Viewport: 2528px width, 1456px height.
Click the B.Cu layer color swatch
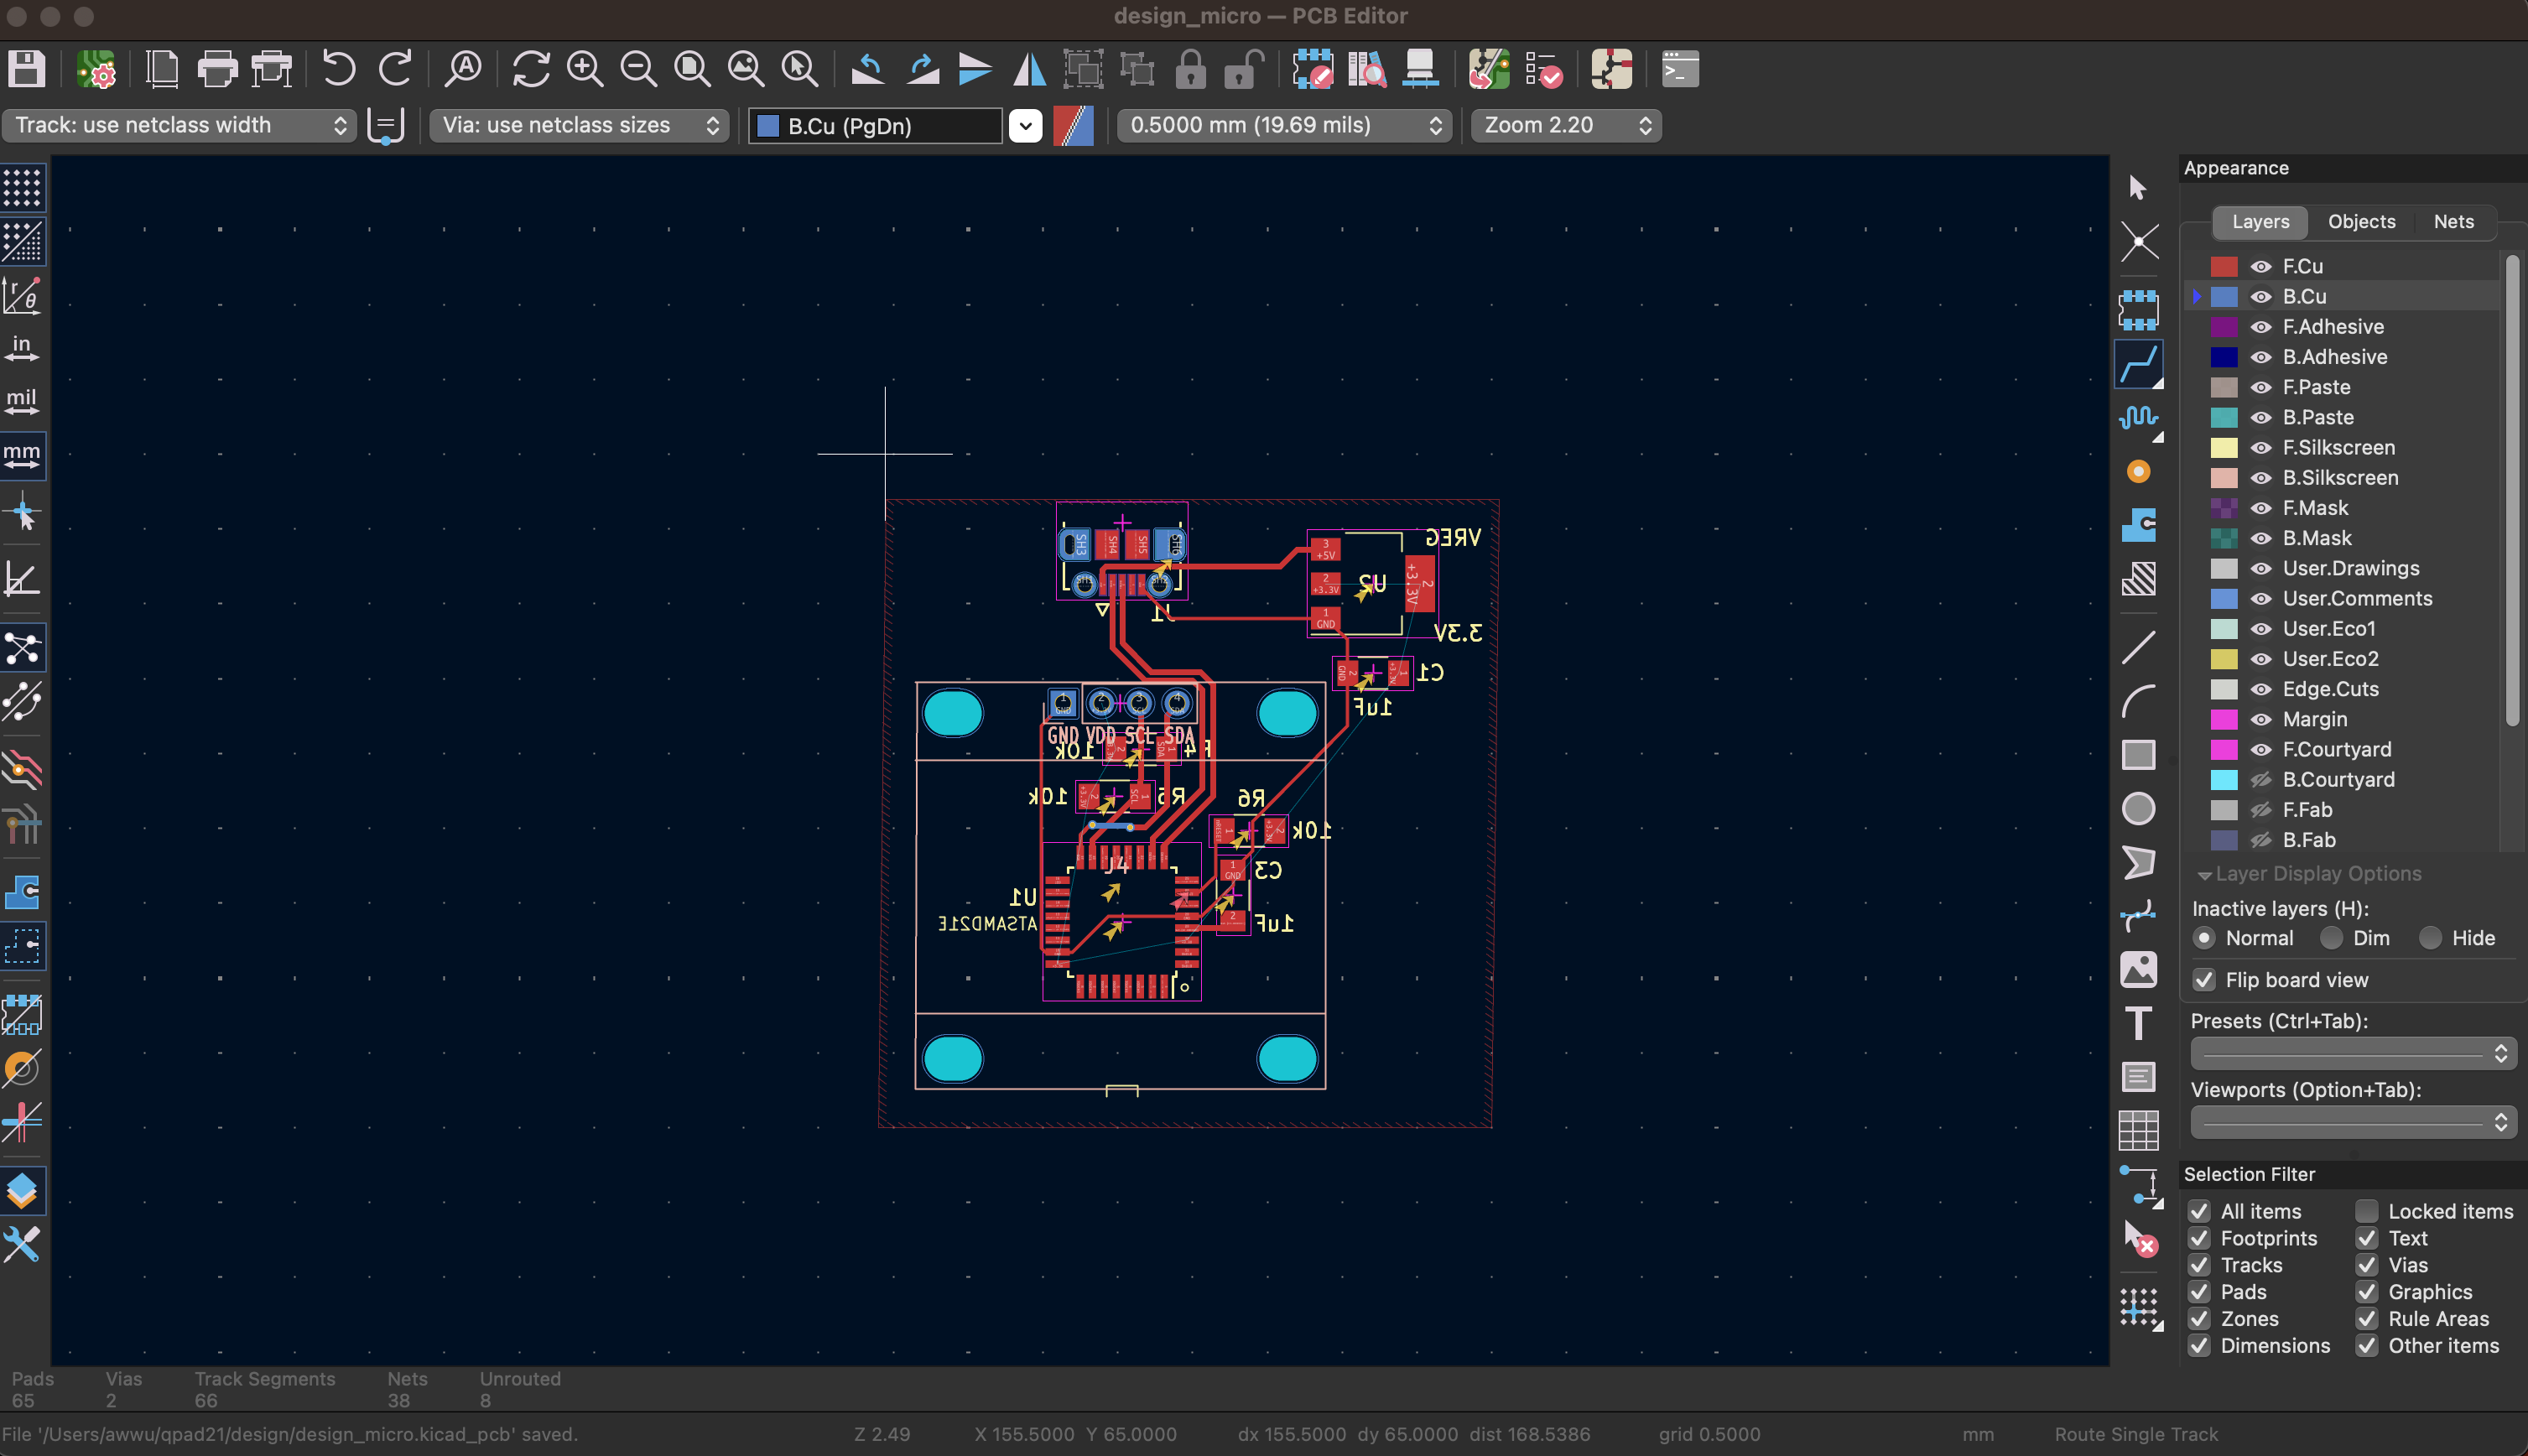2225,296
